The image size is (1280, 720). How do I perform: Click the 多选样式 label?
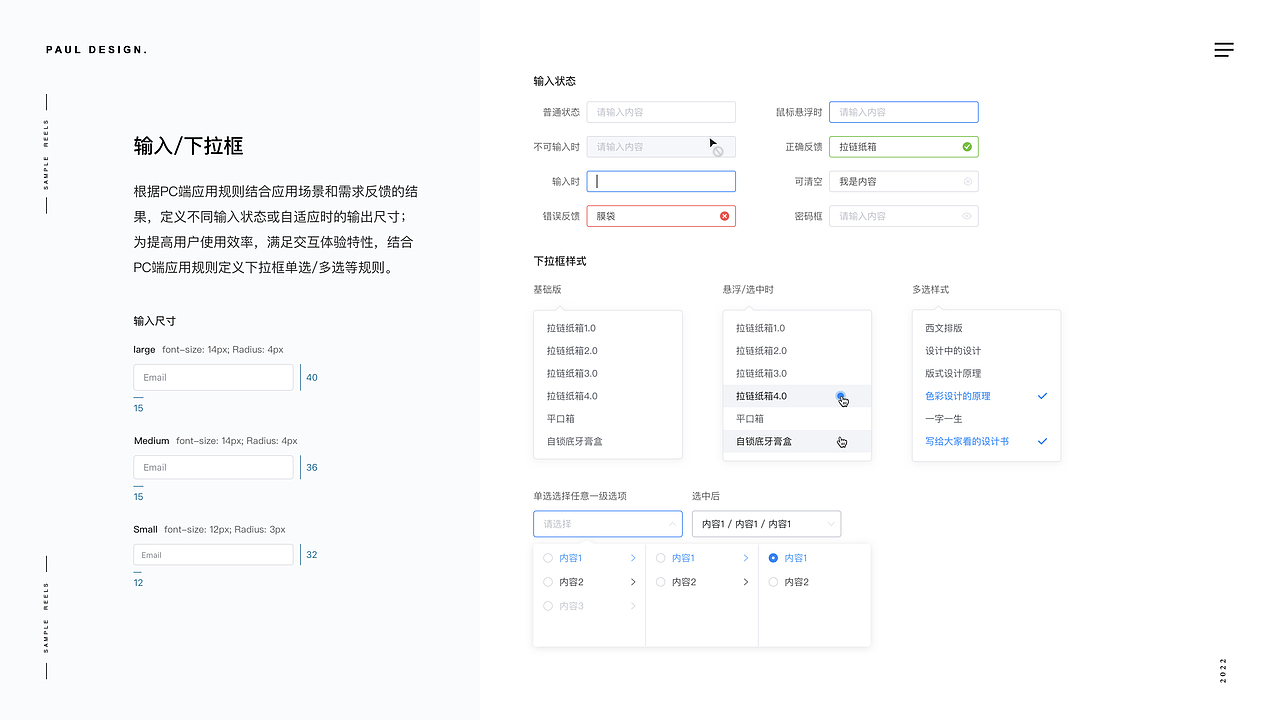click(930, 289)
